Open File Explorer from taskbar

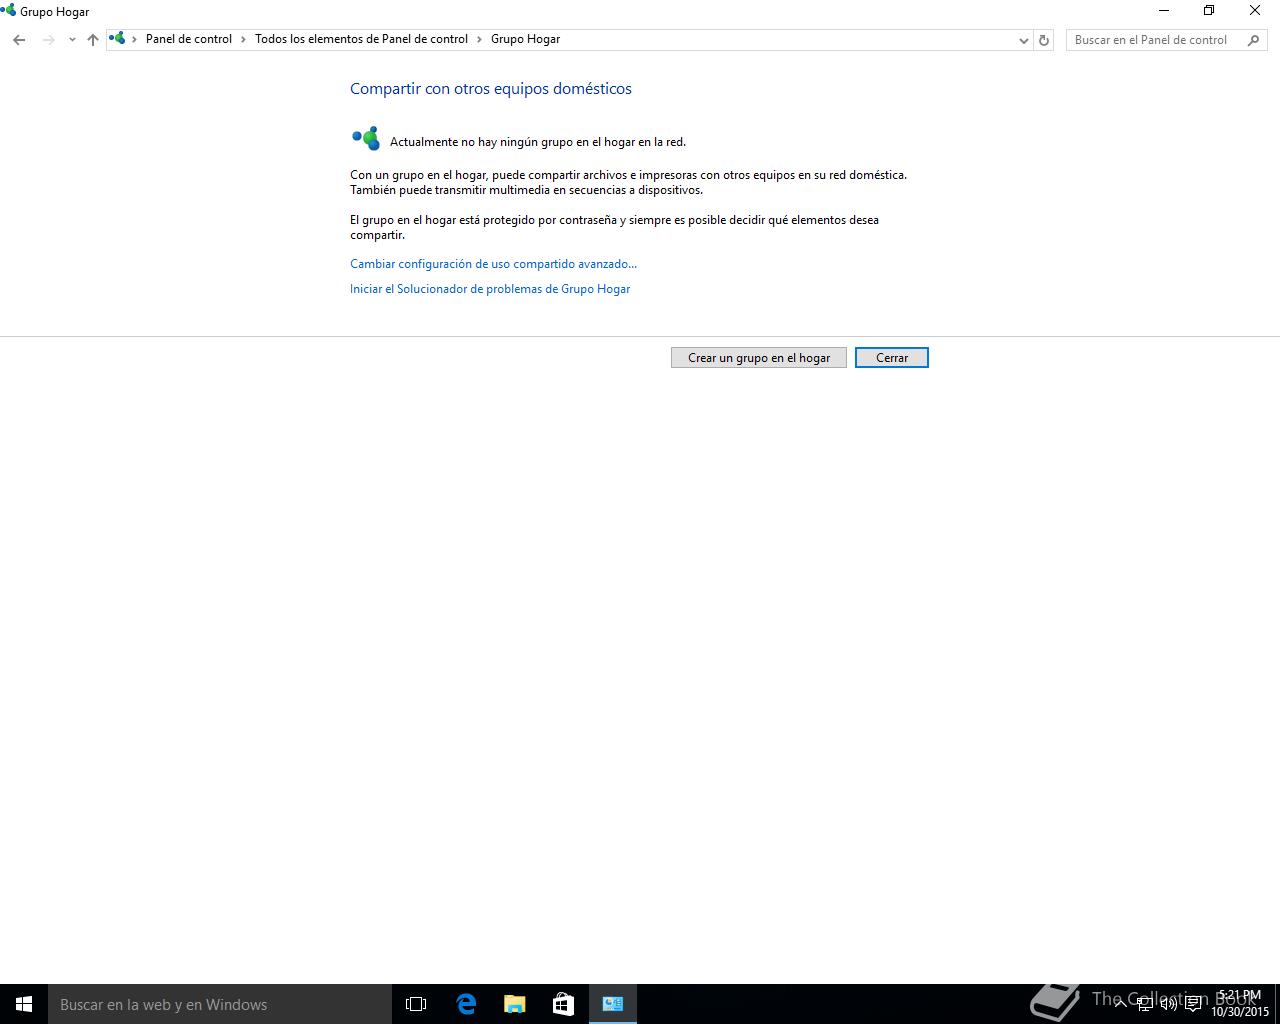coord(514,1004)
